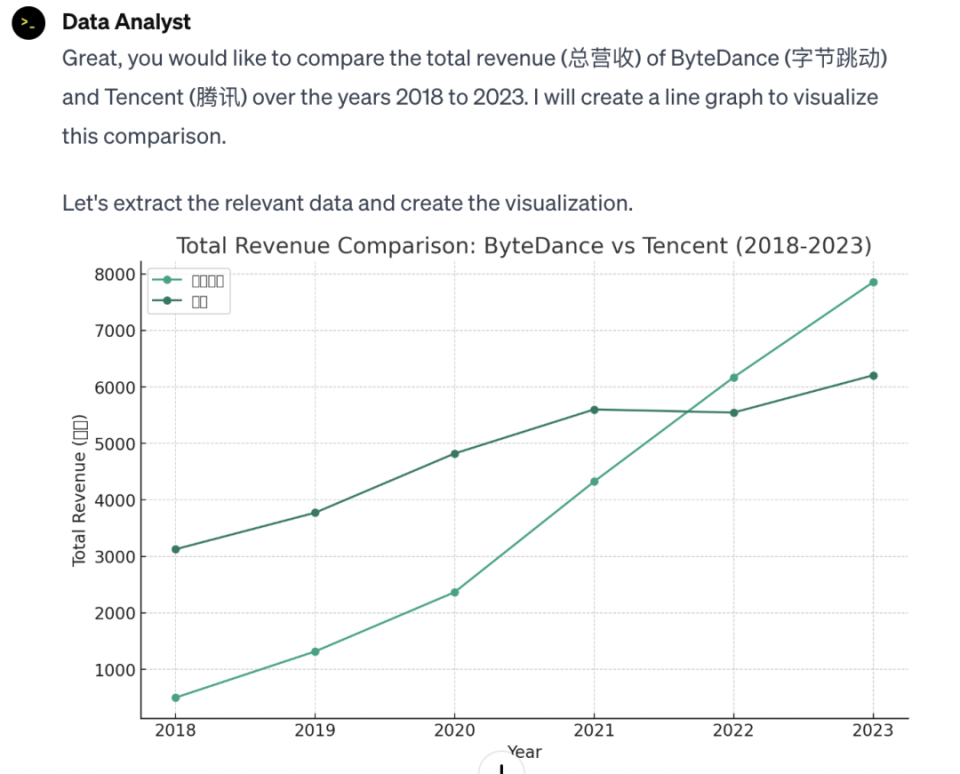Click the scroll-down arrow button below chart
Viewport: 960px width, 774px height.
[501, 765]
